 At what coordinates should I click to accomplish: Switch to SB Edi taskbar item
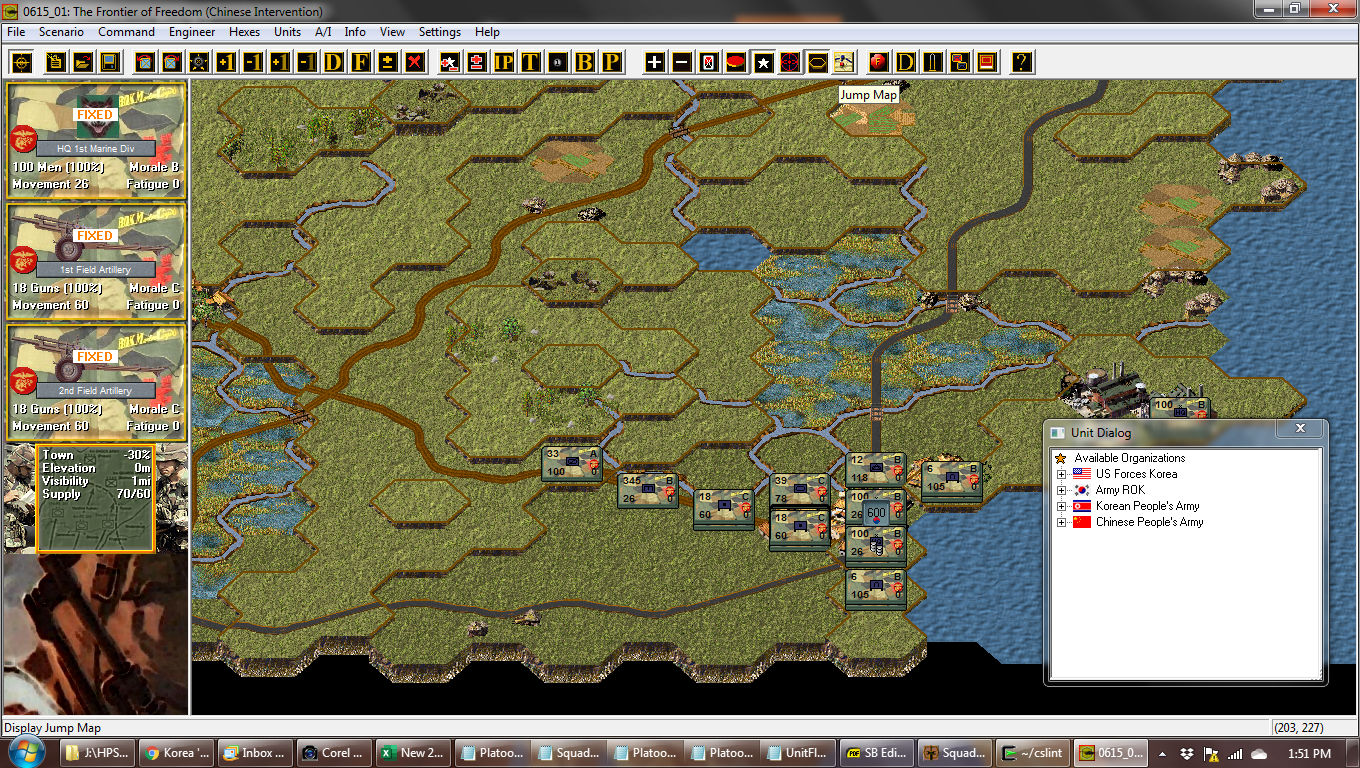coord(876,753)
